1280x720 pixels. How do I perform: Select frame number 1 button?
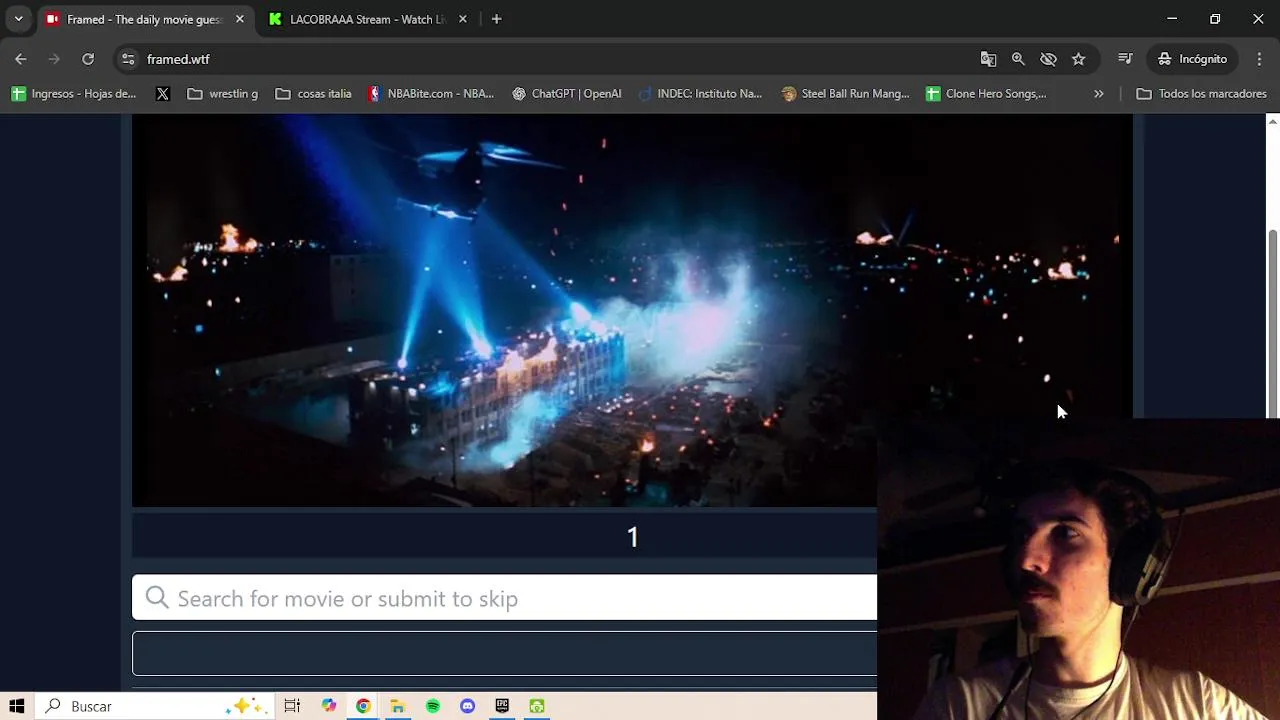[x=632, y=537]
